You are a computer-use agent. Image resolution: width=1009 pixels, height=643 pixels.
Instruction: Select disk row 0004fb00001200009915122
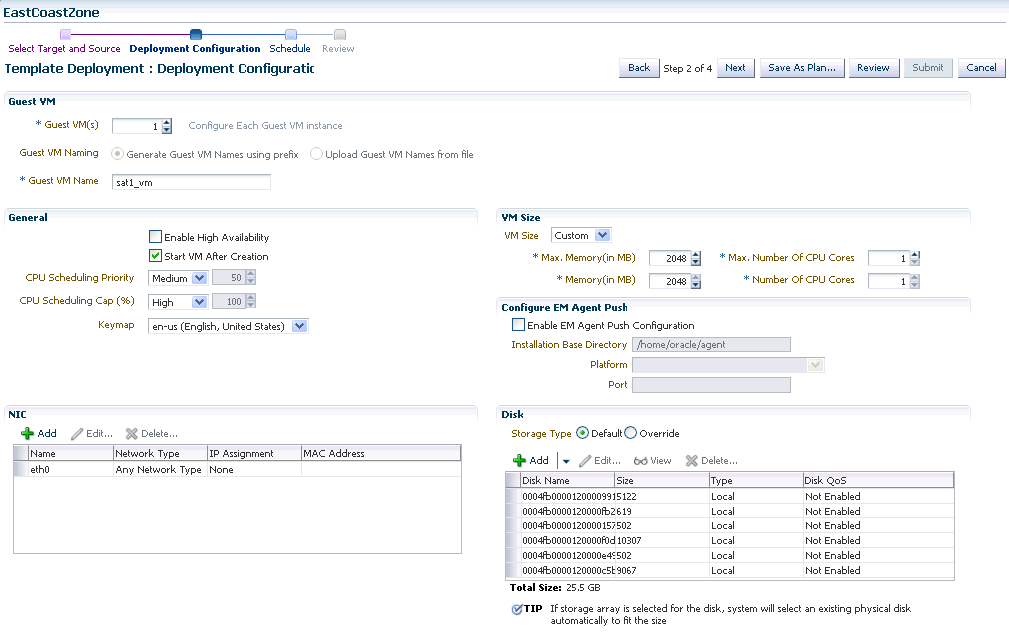pyautogui.click(x=730, y=496)
